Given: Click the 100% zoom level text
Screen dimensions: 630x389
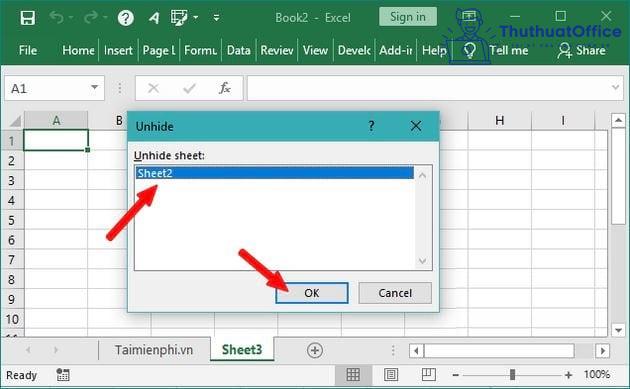Looking at the screenshot, I should coord(597,375).
